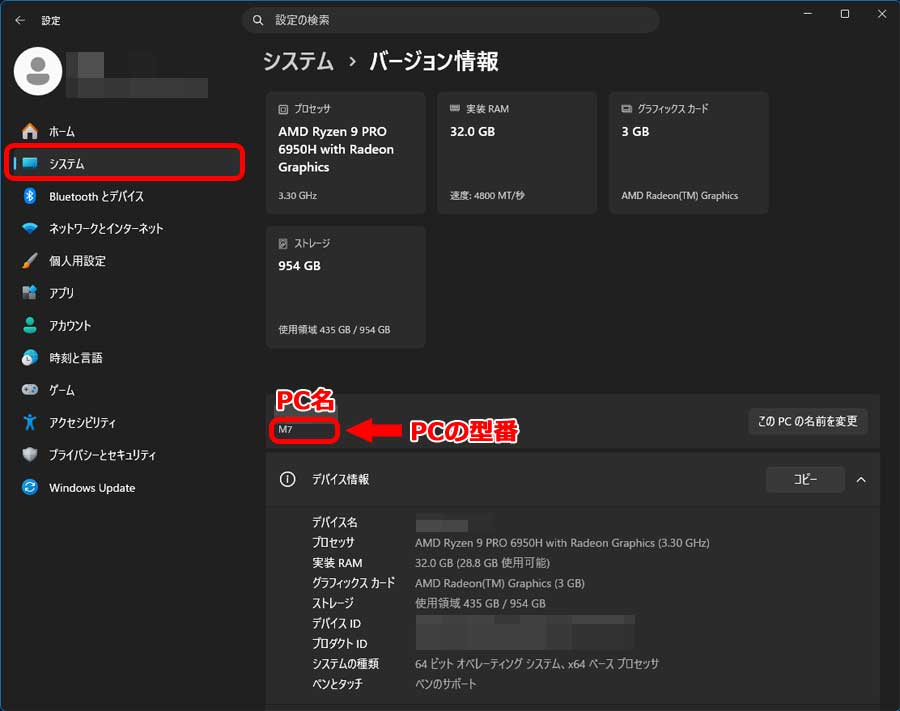The height and width of the screenshot is (711, 900).
Task: Click ペンとタッチ row label
Action: coord(338,684)
